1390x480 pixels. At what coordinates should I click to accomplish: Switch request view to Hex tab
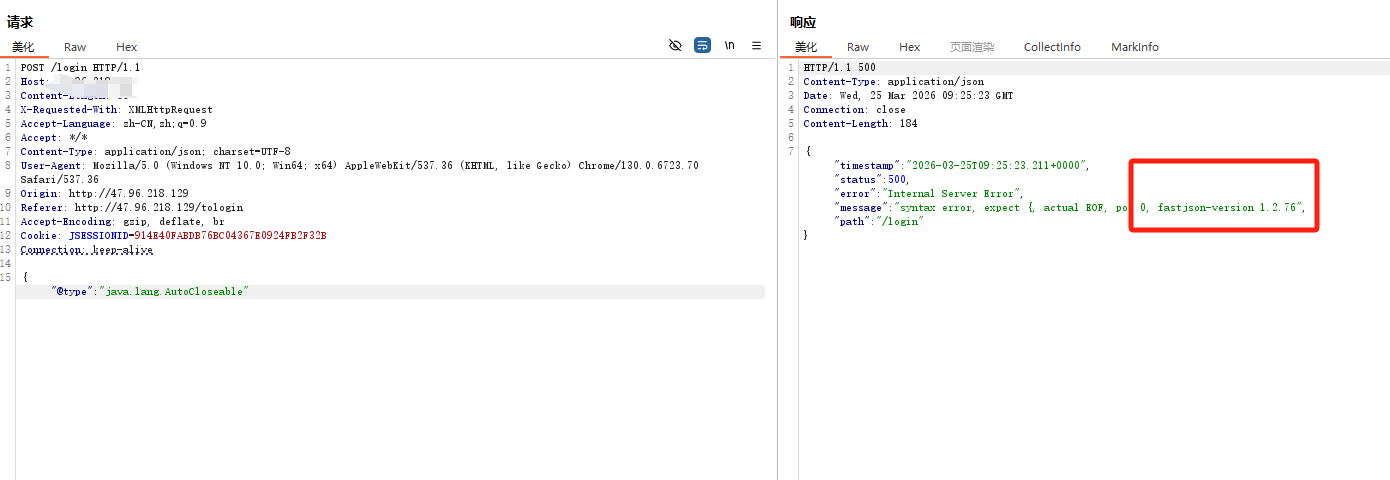pyautogui.click(x=126, y=47)
